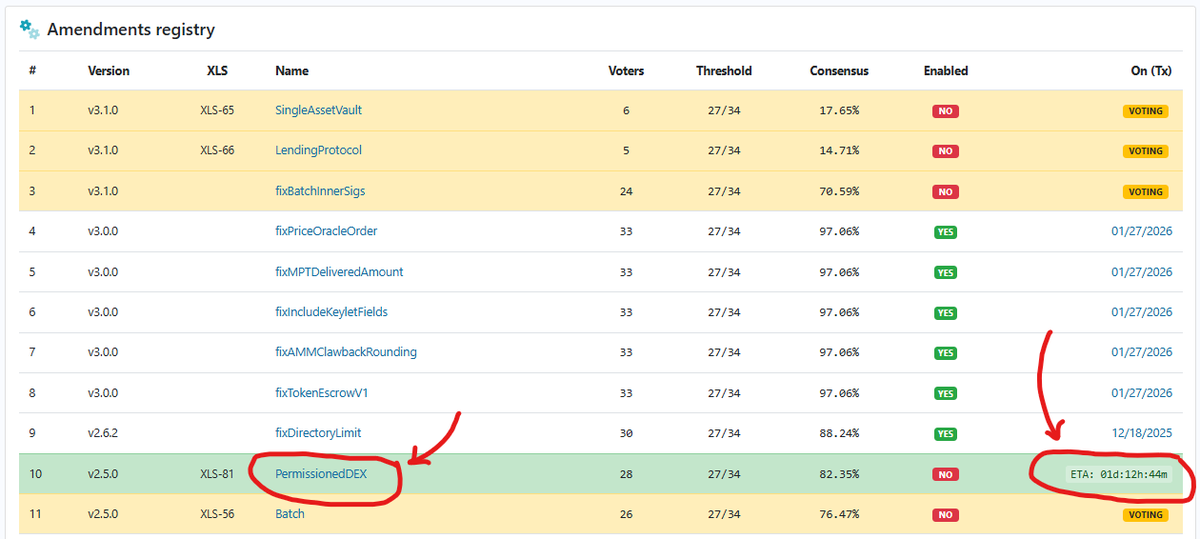Click the VOTING badge in LendingProtocol row

click(1145, 151)
